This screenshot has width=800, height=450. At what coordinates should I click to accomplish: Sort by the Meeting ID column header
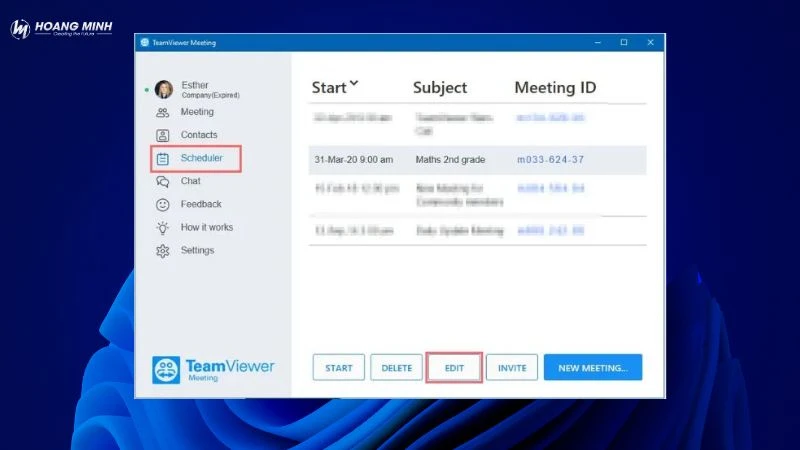coord(555,88)
